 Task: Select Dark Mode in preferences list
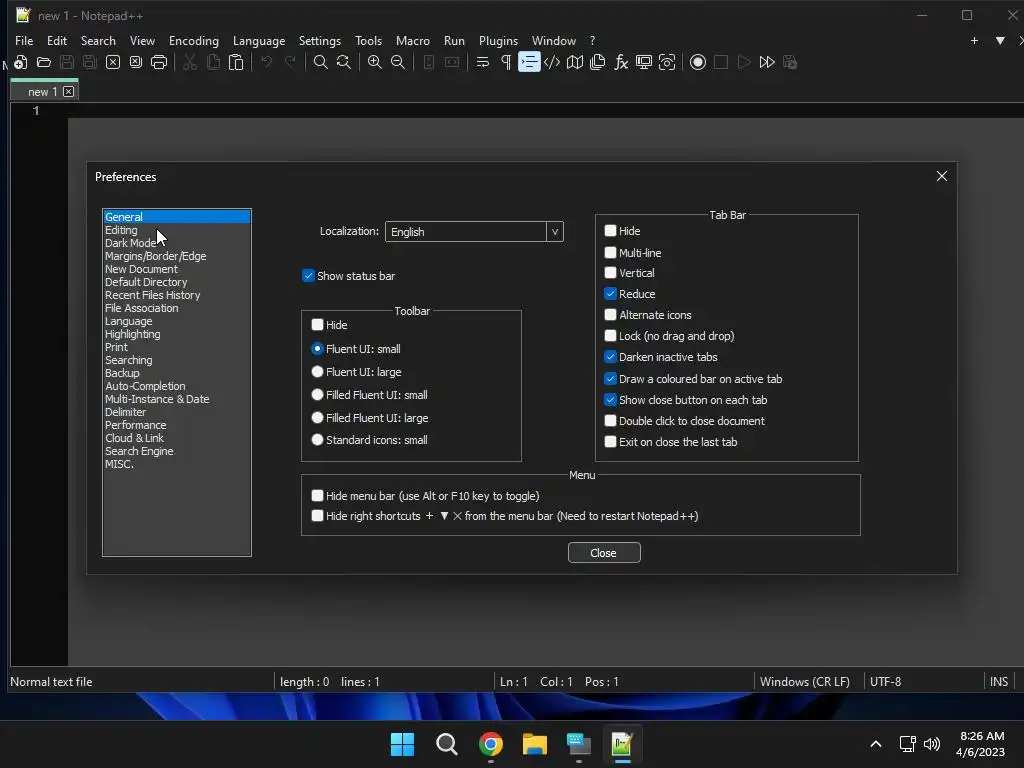[131, 243]
